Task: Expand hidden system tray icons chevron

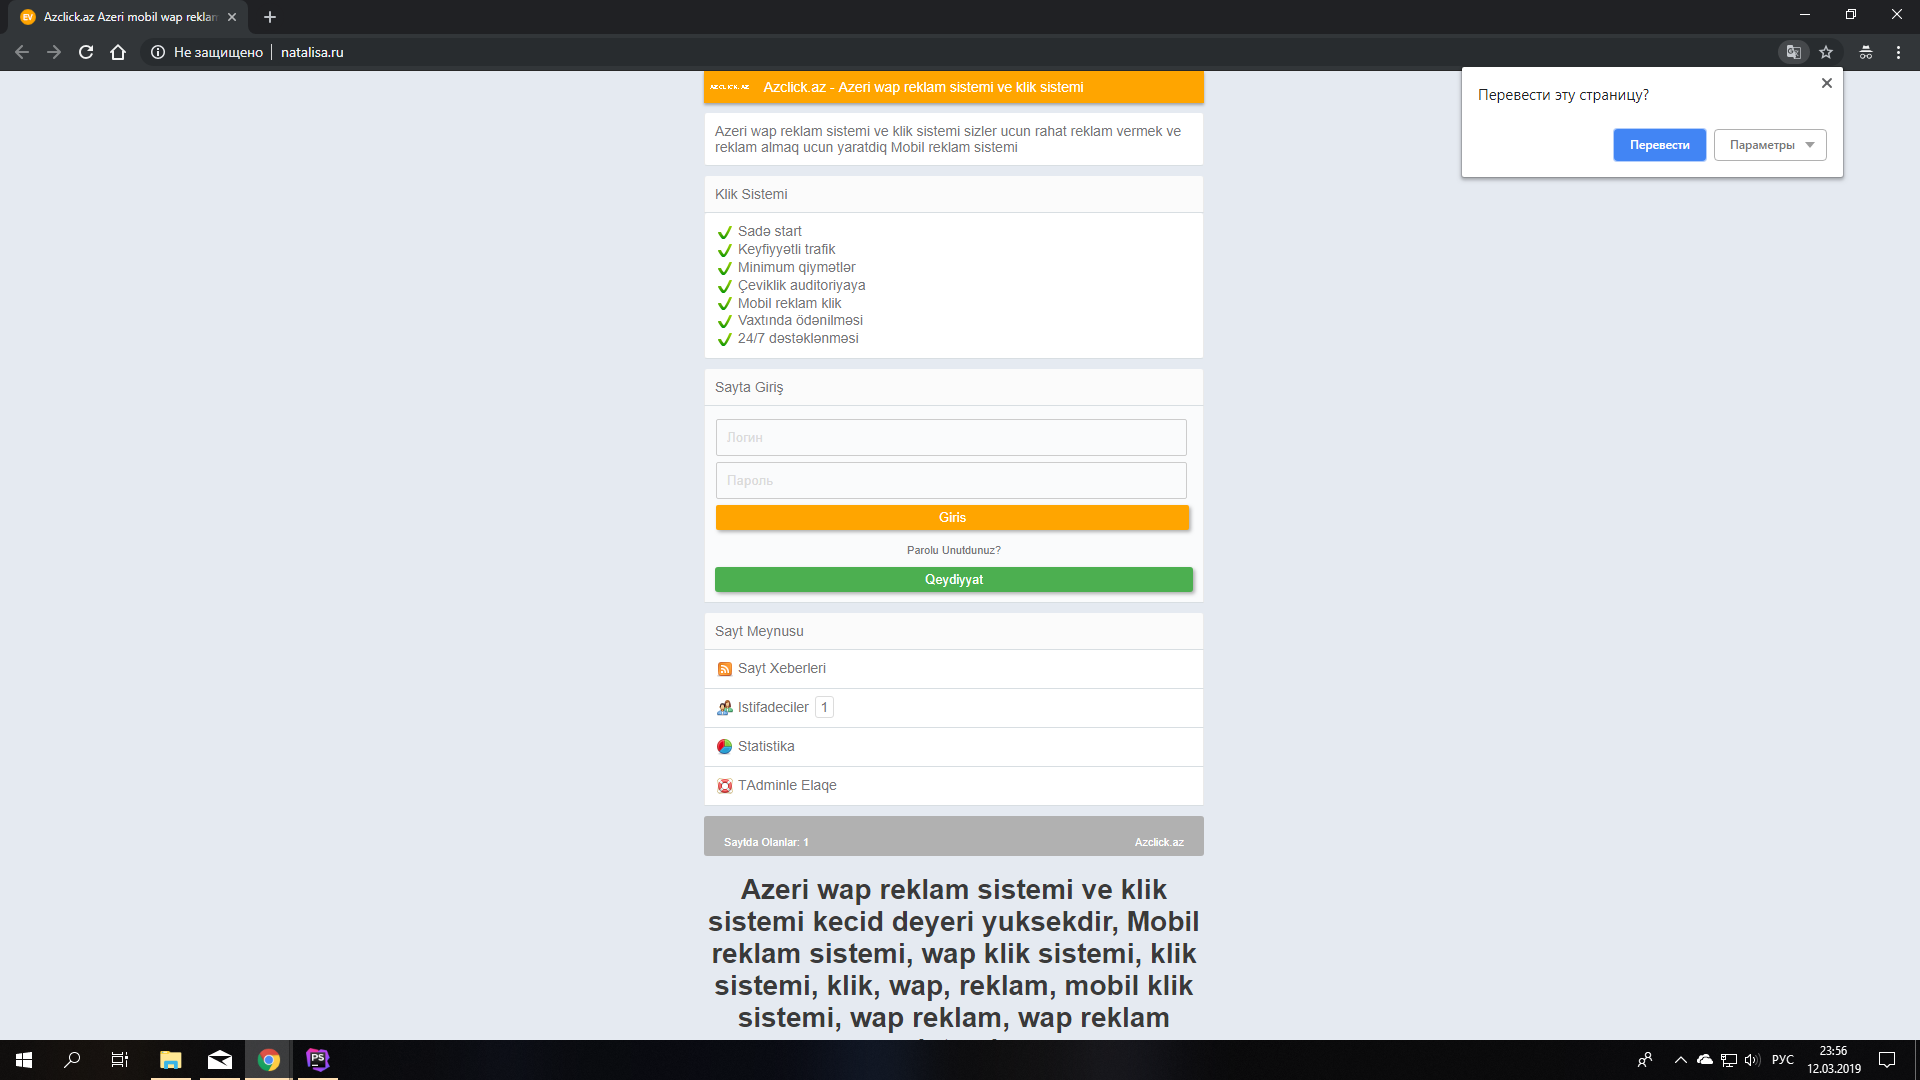Action: coord(1680,1059)
